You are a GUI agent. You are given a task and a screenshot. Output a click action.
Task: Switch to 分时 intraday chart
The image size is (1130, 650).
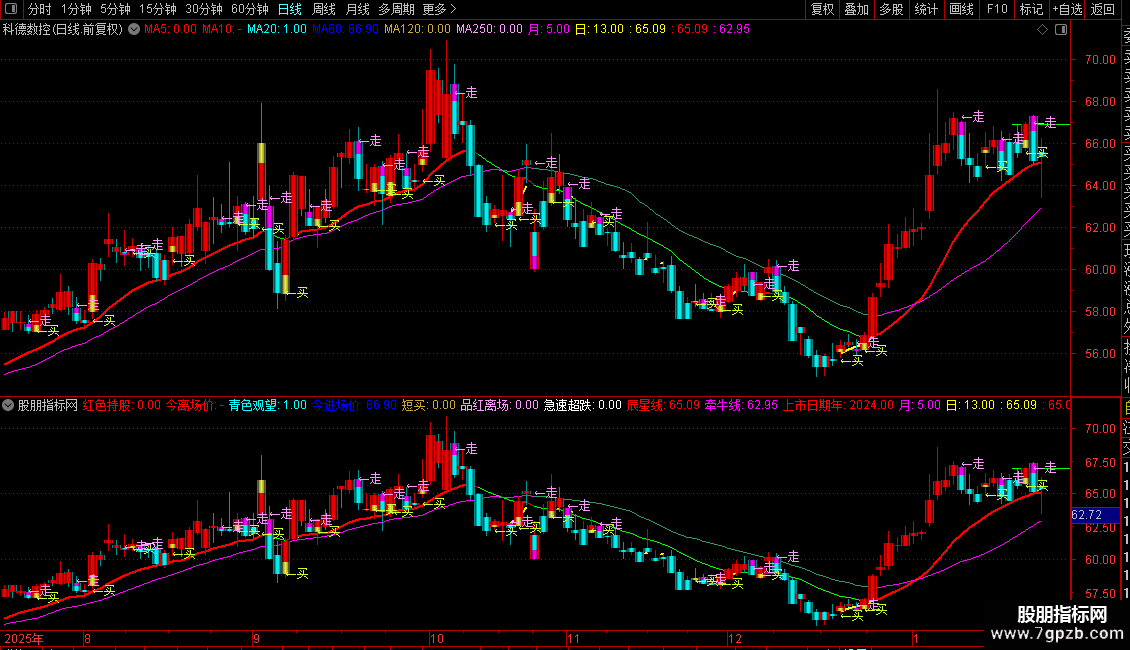coord(40,9)
